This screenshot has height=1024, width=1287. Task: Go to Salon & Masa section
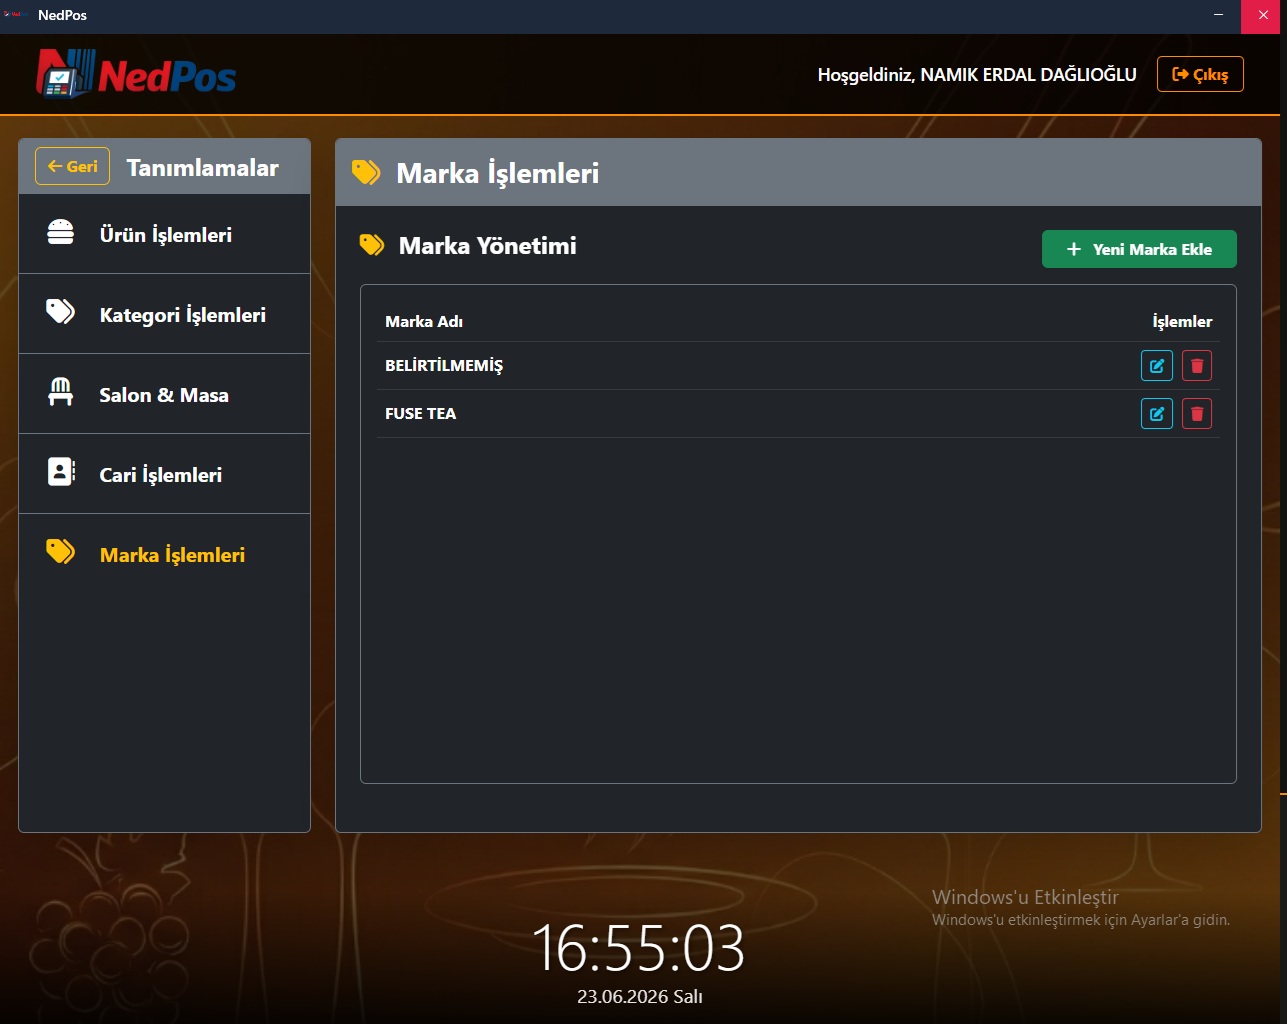[165, 394]
